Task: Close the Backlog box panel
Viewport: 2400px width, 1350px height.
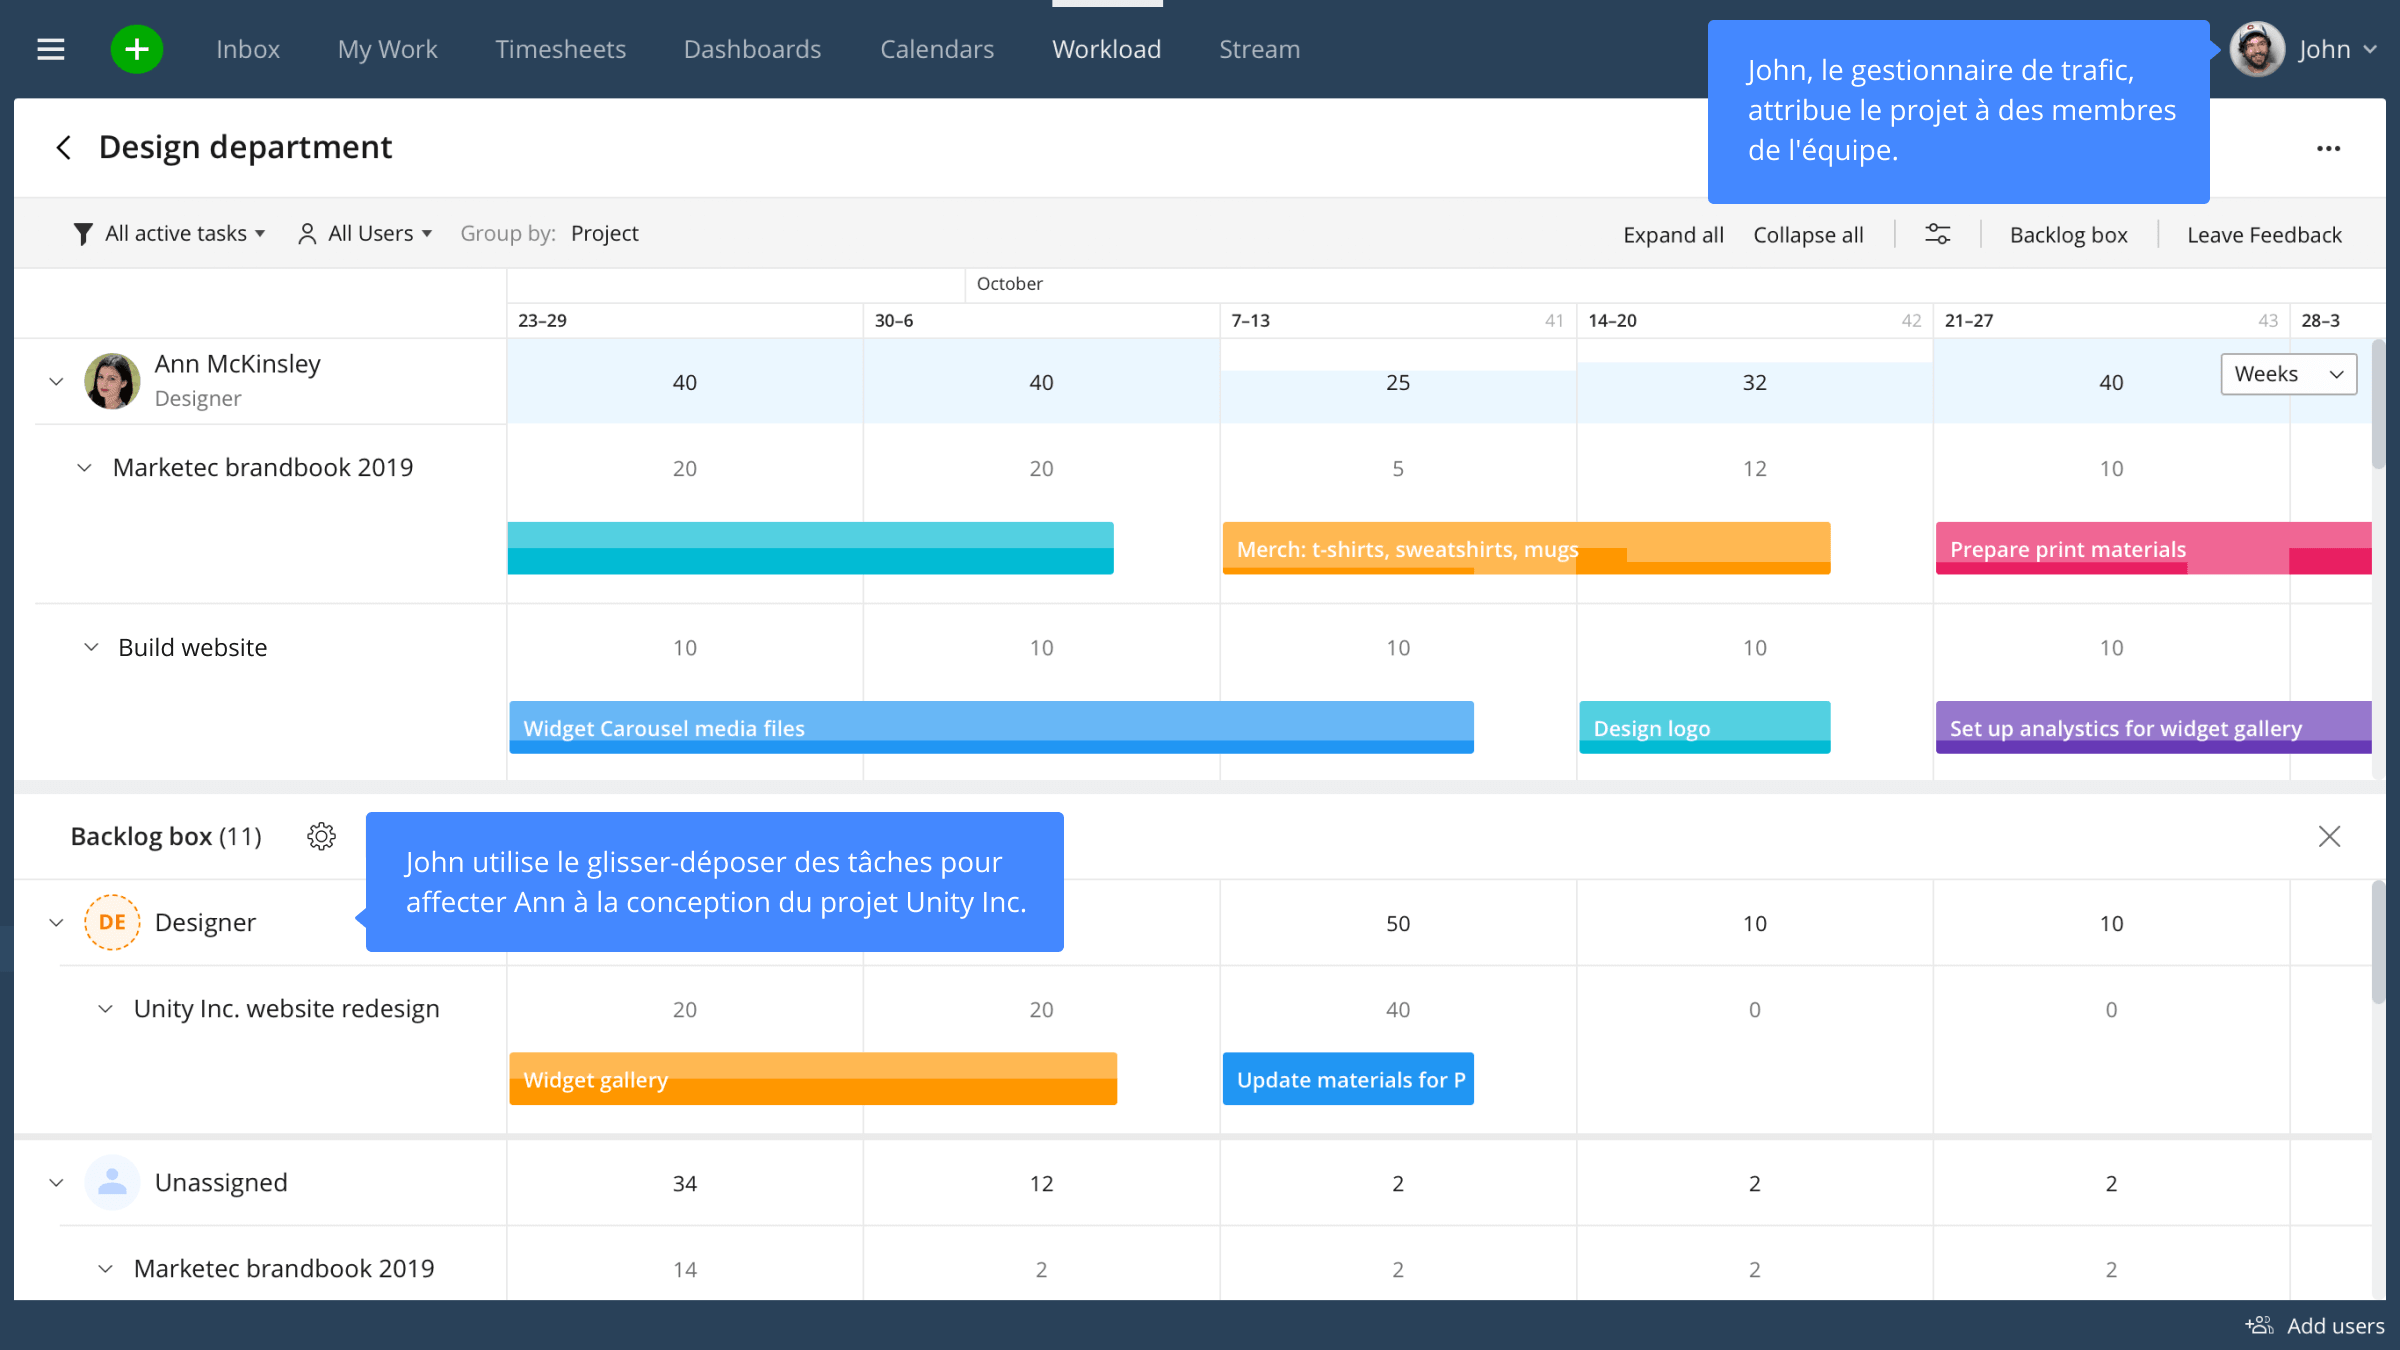Action: tap(2329, 836)
